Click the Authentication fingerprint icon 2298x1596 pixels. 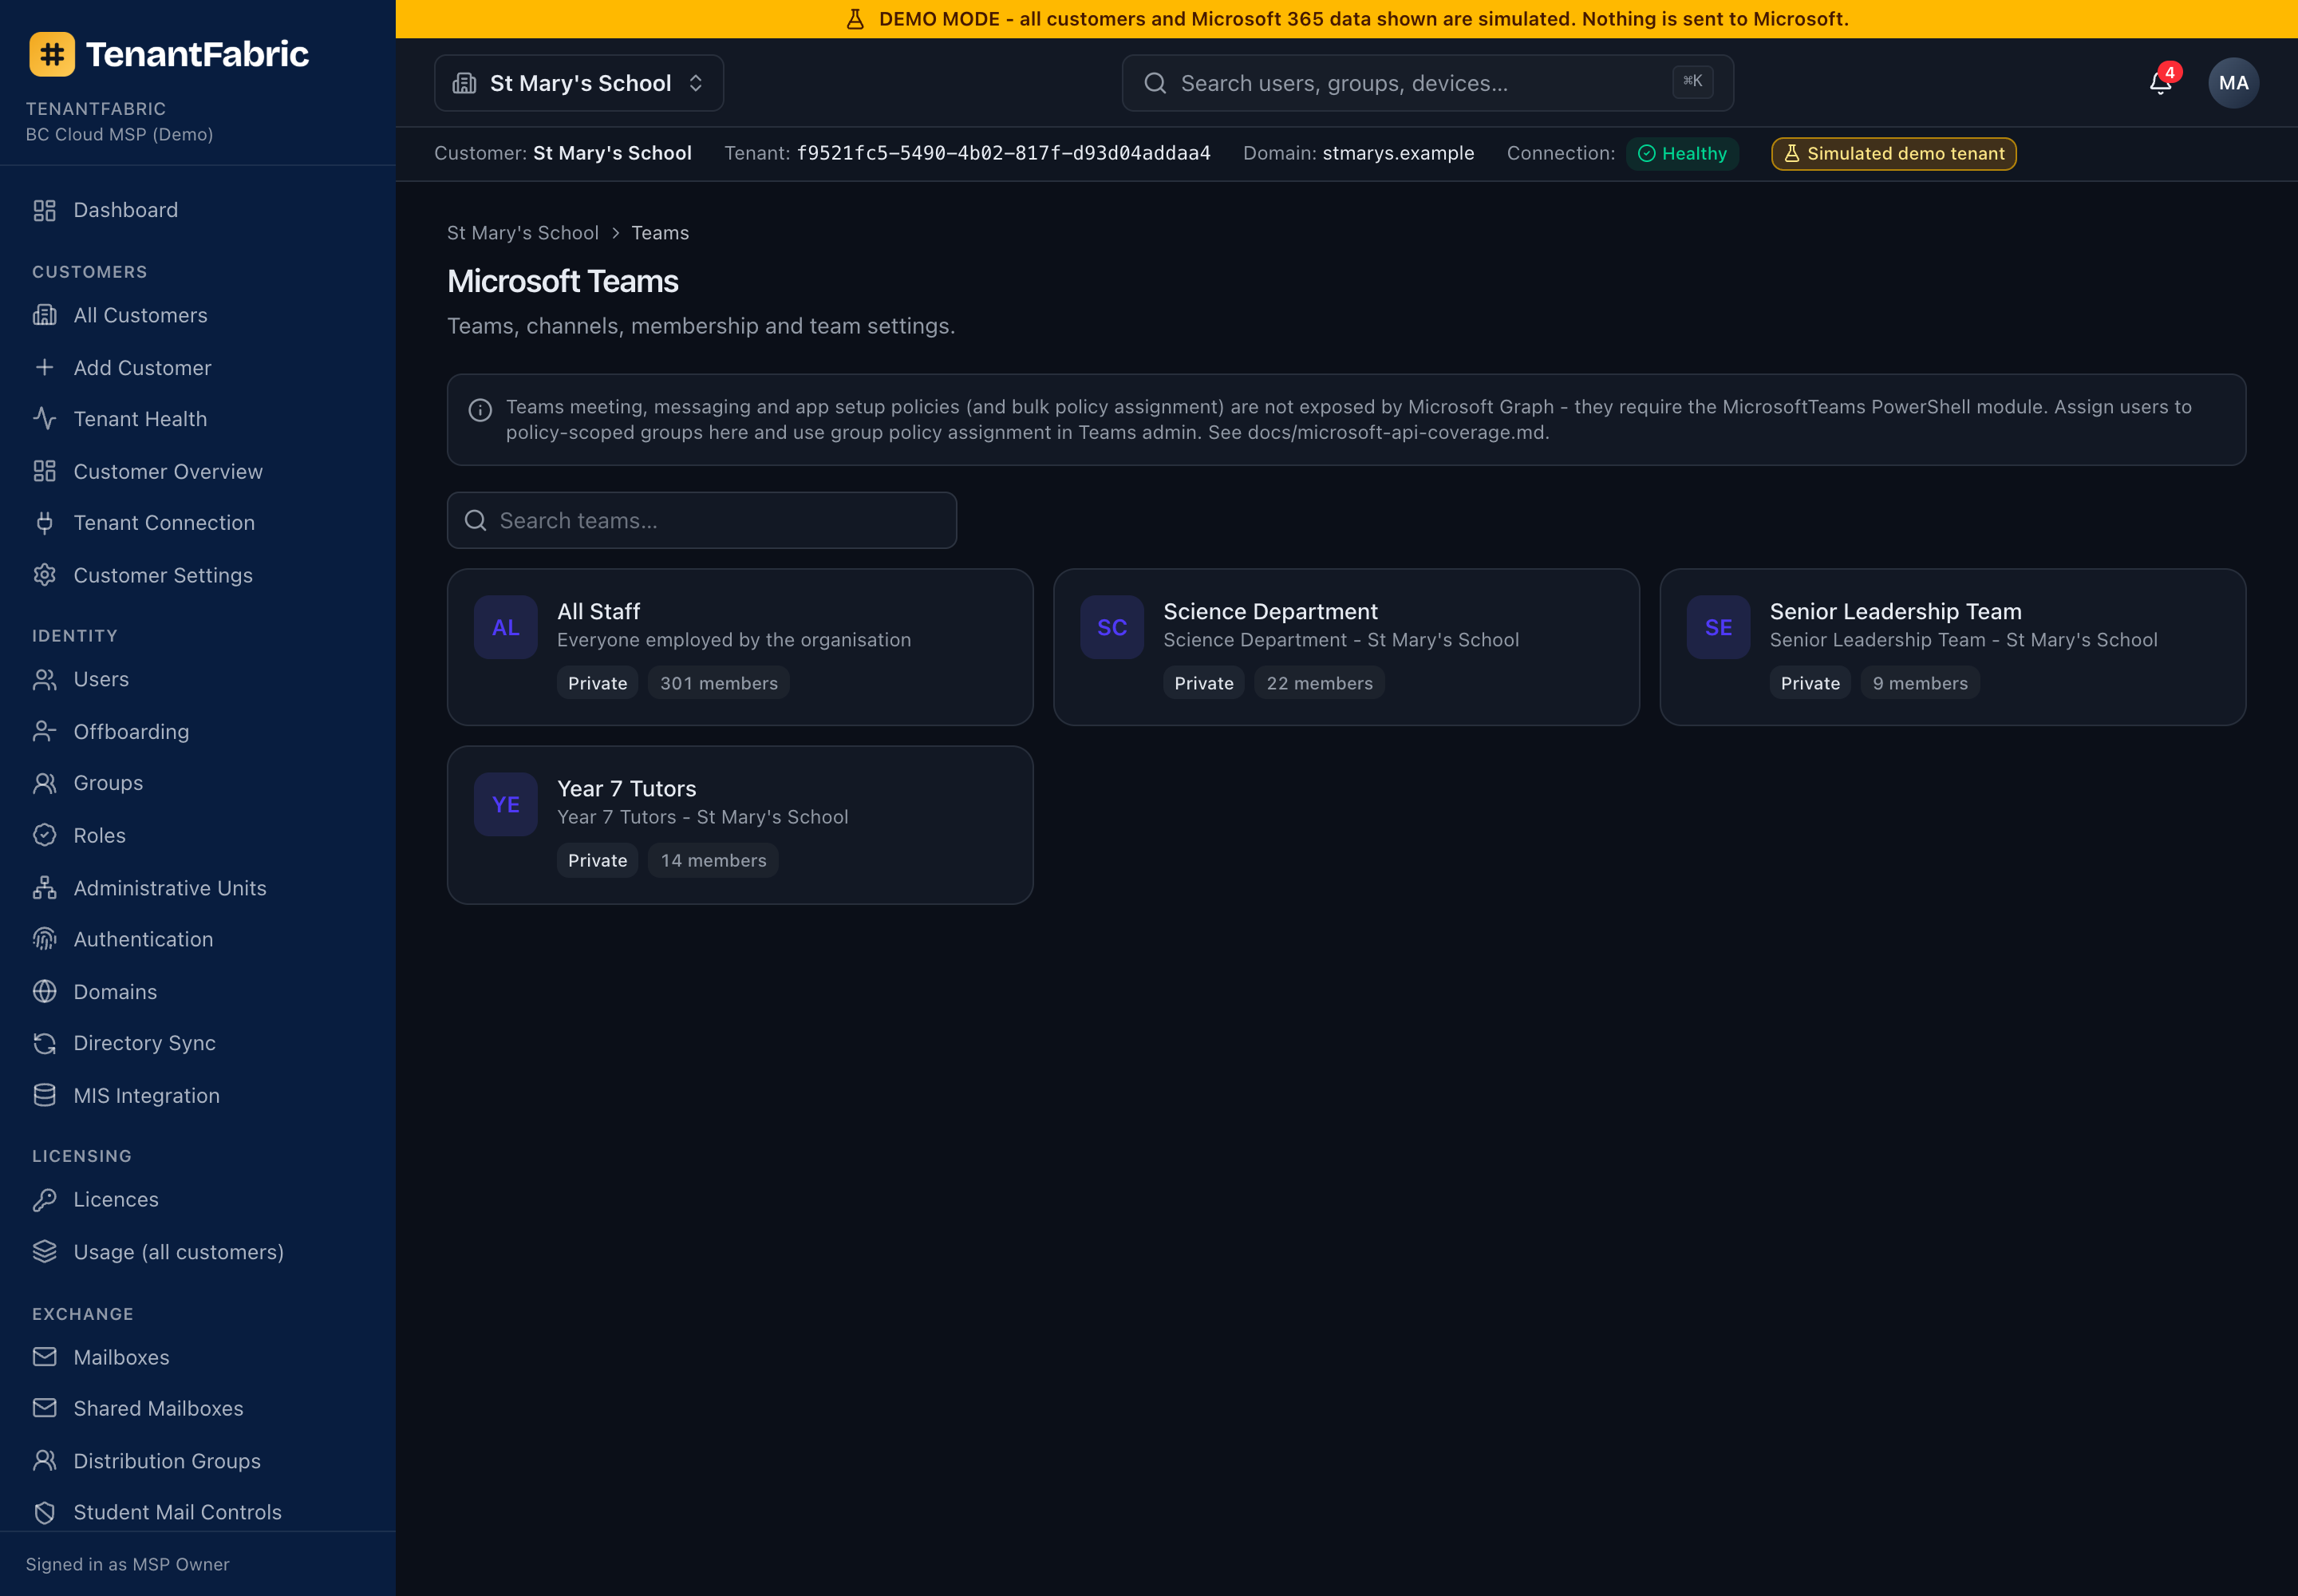pyautogui.click(x=45, y=939)
